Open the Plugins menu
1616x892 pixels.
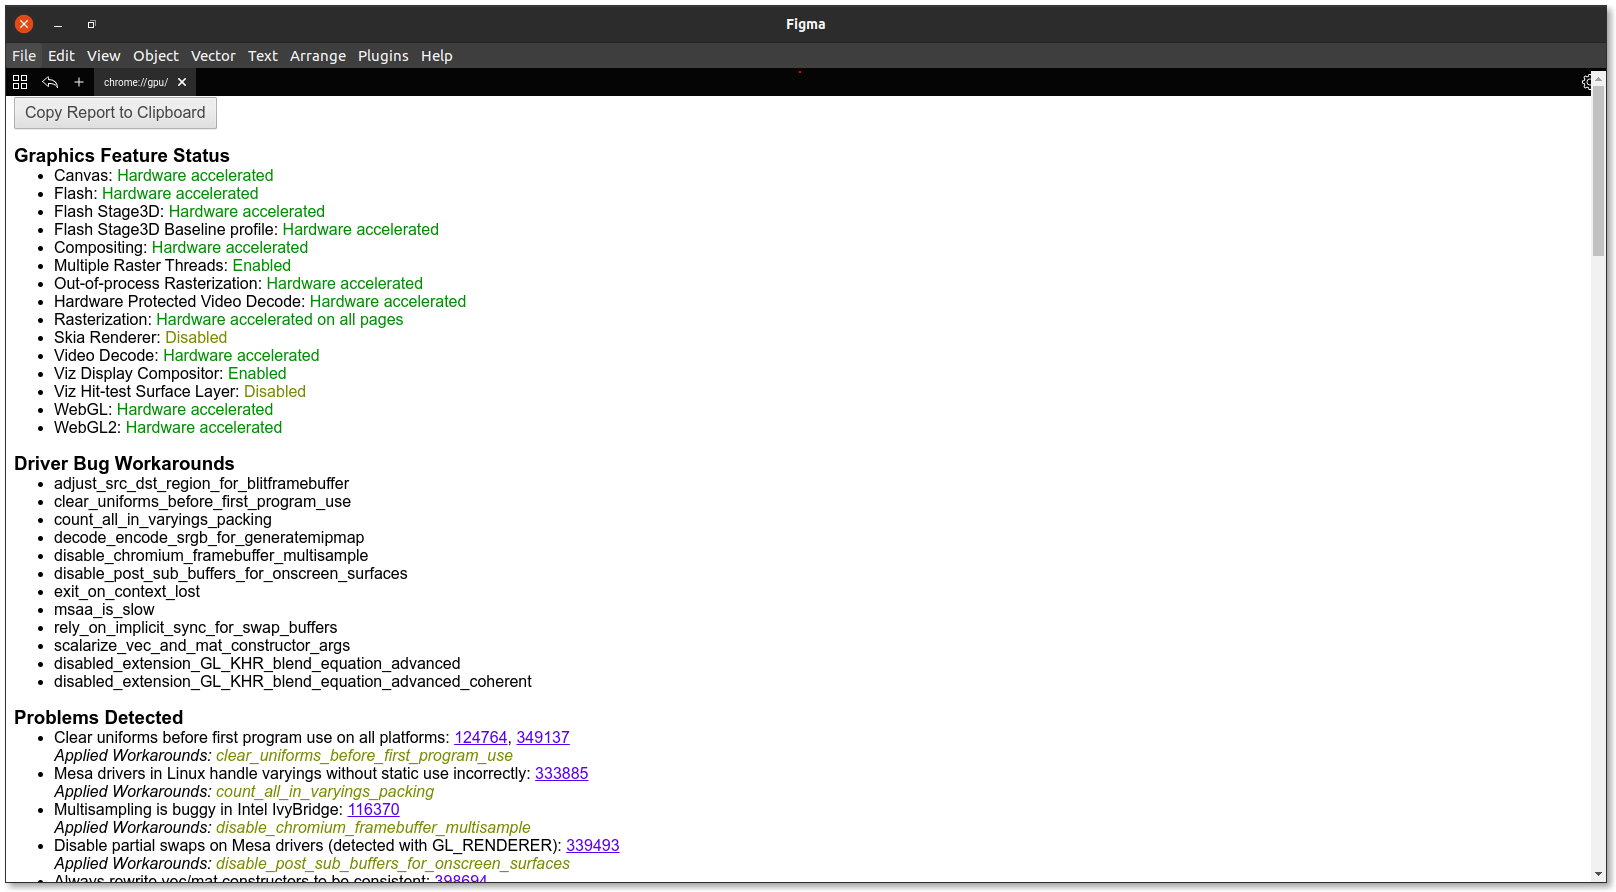coord(383,56)
